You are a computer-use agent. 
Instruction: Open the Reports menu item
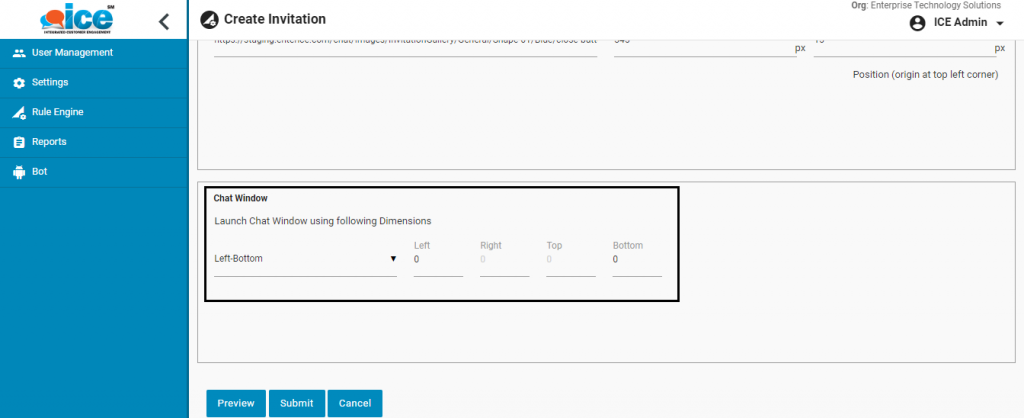tap(49, 142)
